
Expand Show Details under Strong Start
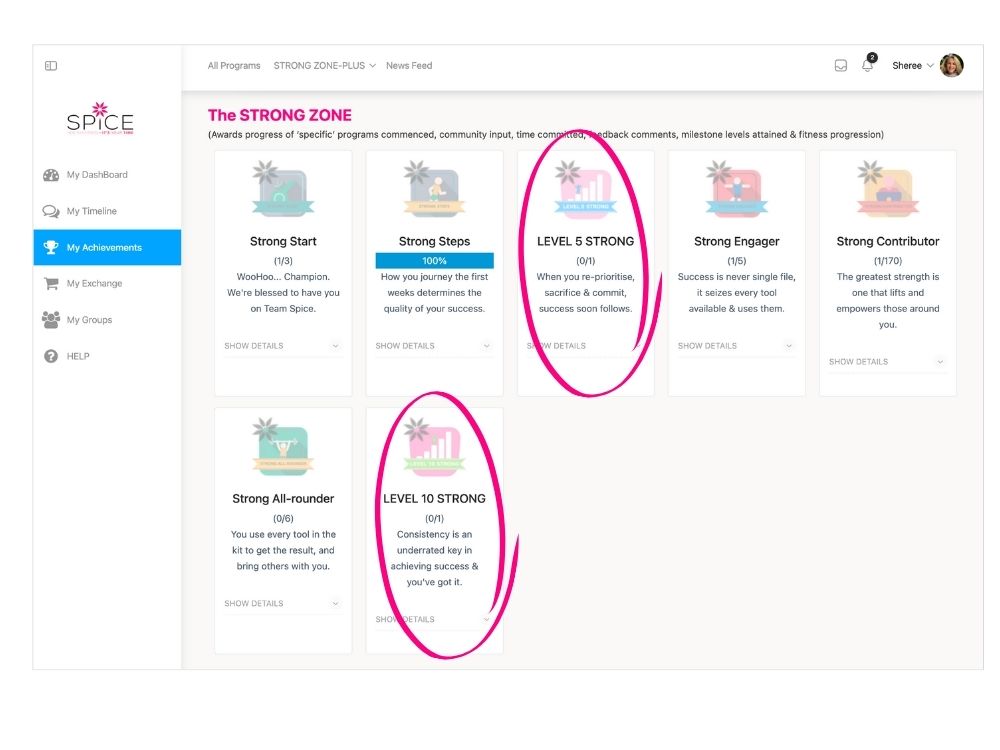coord(283,346)
